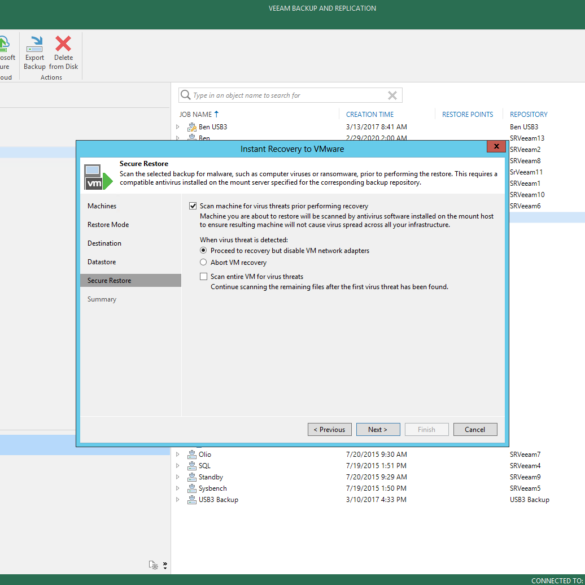Sort by the REPOSITORY column header
The height and width of the screenshot is (585, 585).
528,114
